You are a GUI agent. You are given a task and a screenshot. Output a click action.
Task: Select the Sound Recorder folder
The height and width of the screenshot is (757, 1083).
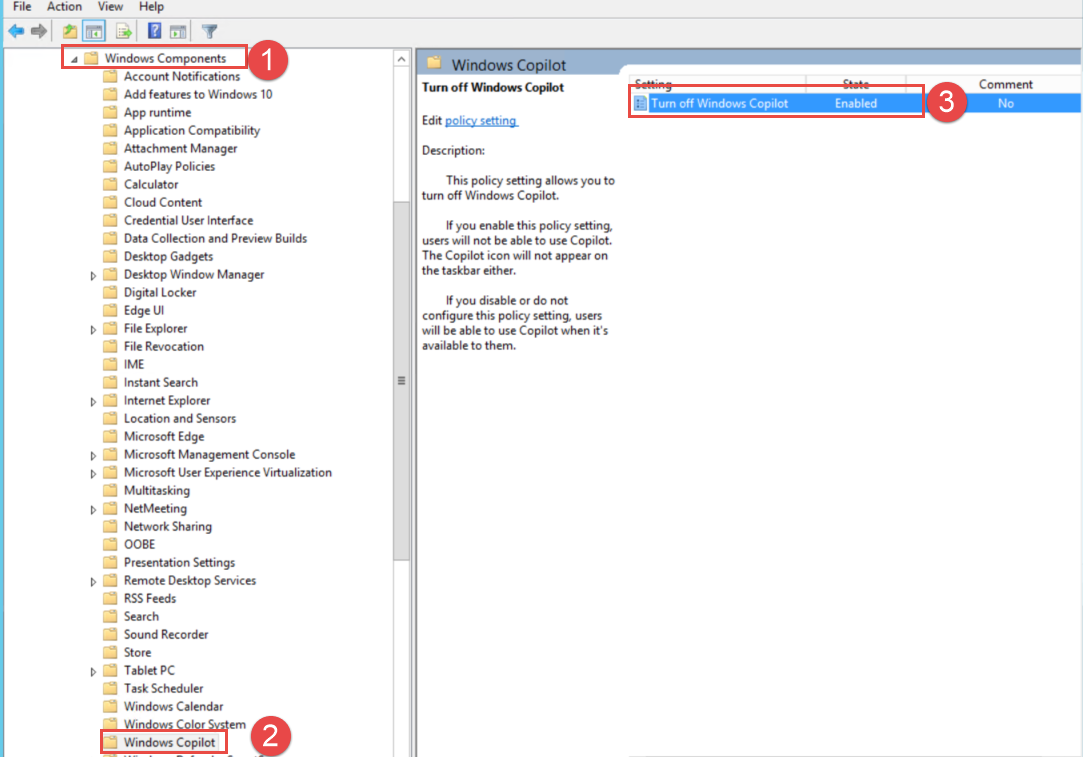click(x=166, y=634)
